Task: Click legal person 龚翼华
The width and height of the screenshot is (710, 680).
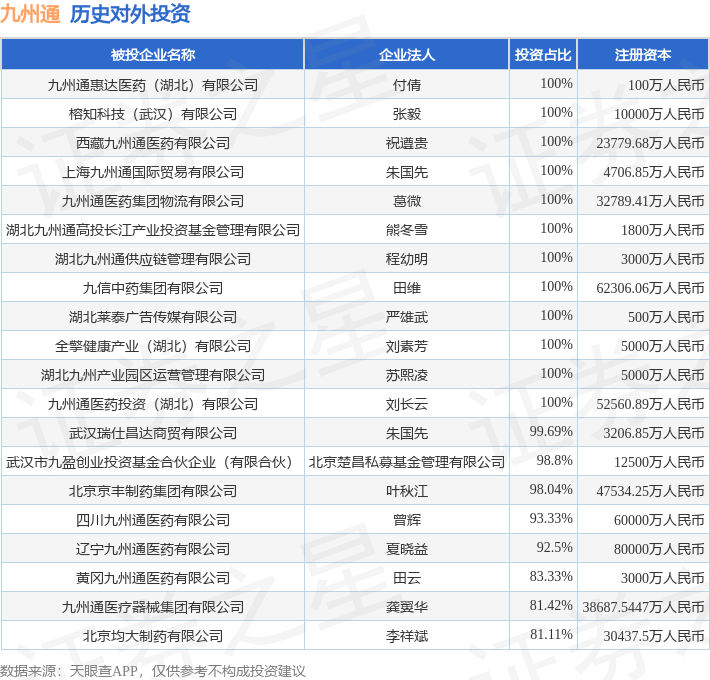Action: (407, 606)
